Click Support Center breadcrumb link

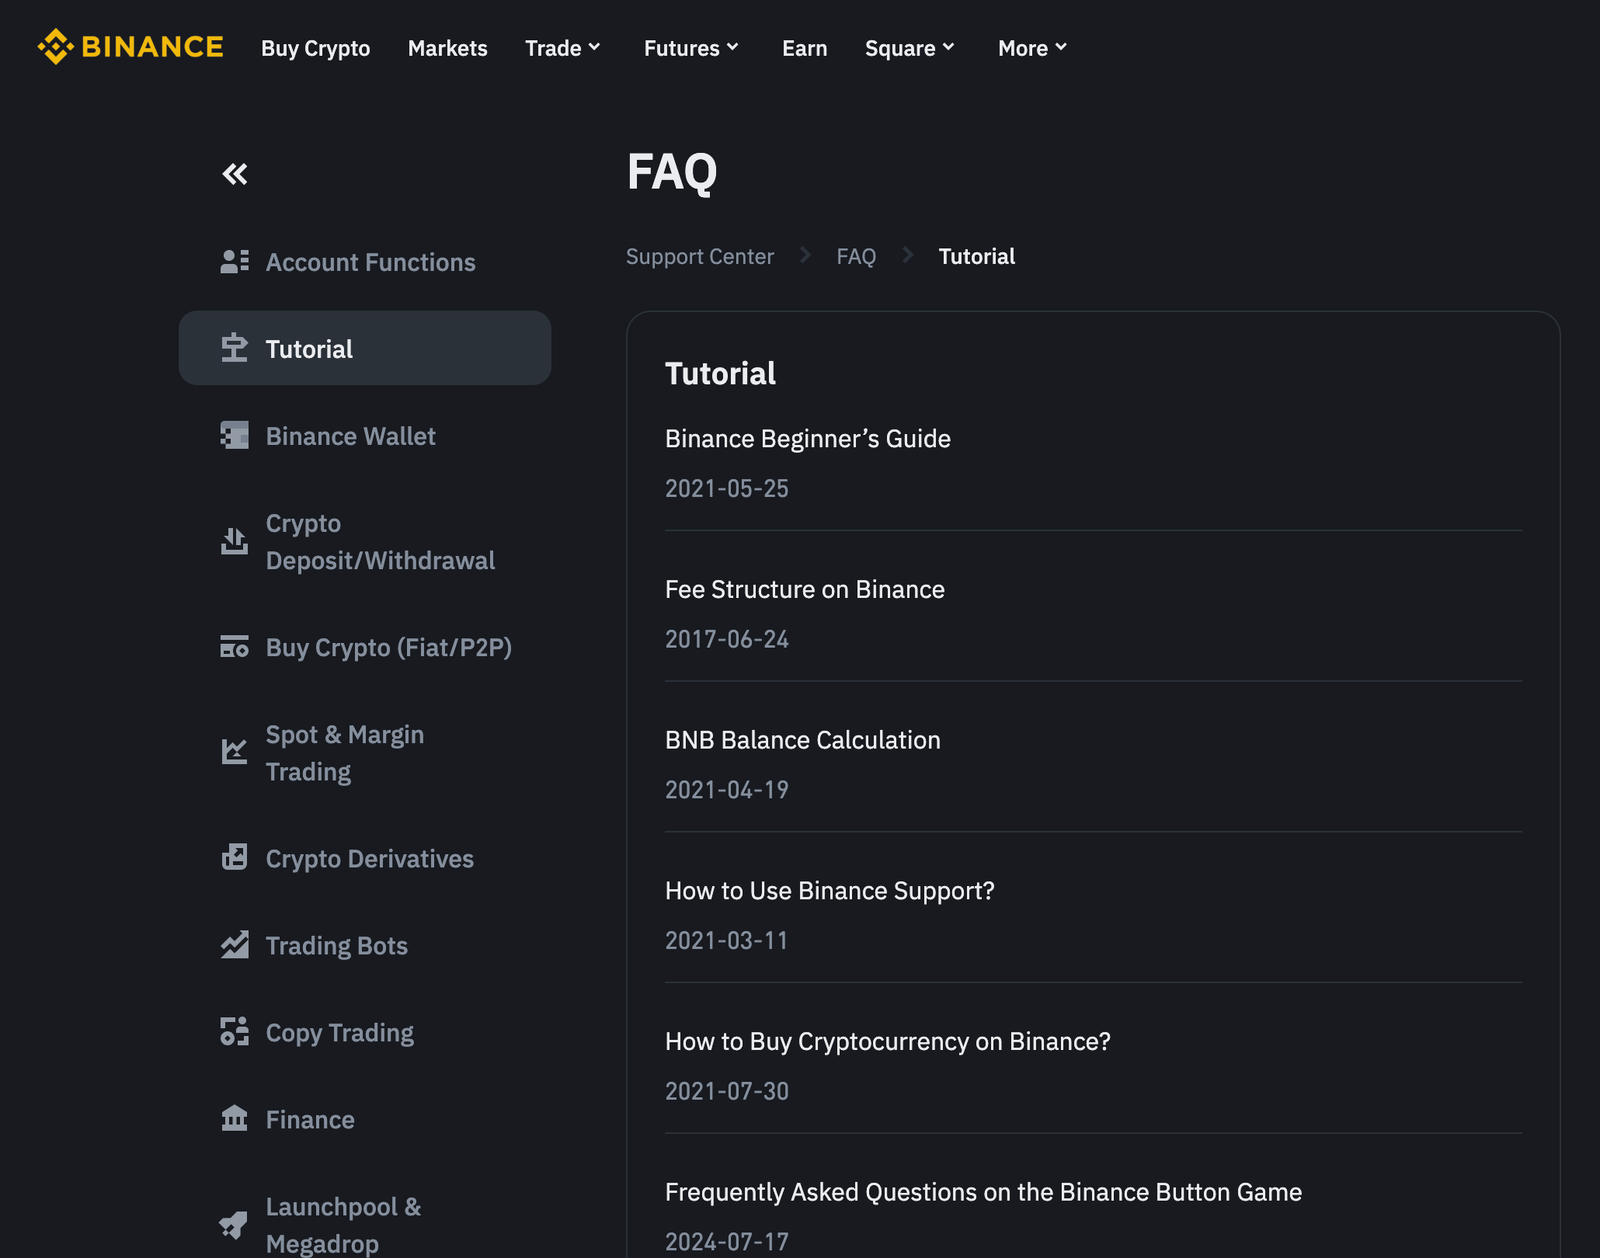(699, 257)
